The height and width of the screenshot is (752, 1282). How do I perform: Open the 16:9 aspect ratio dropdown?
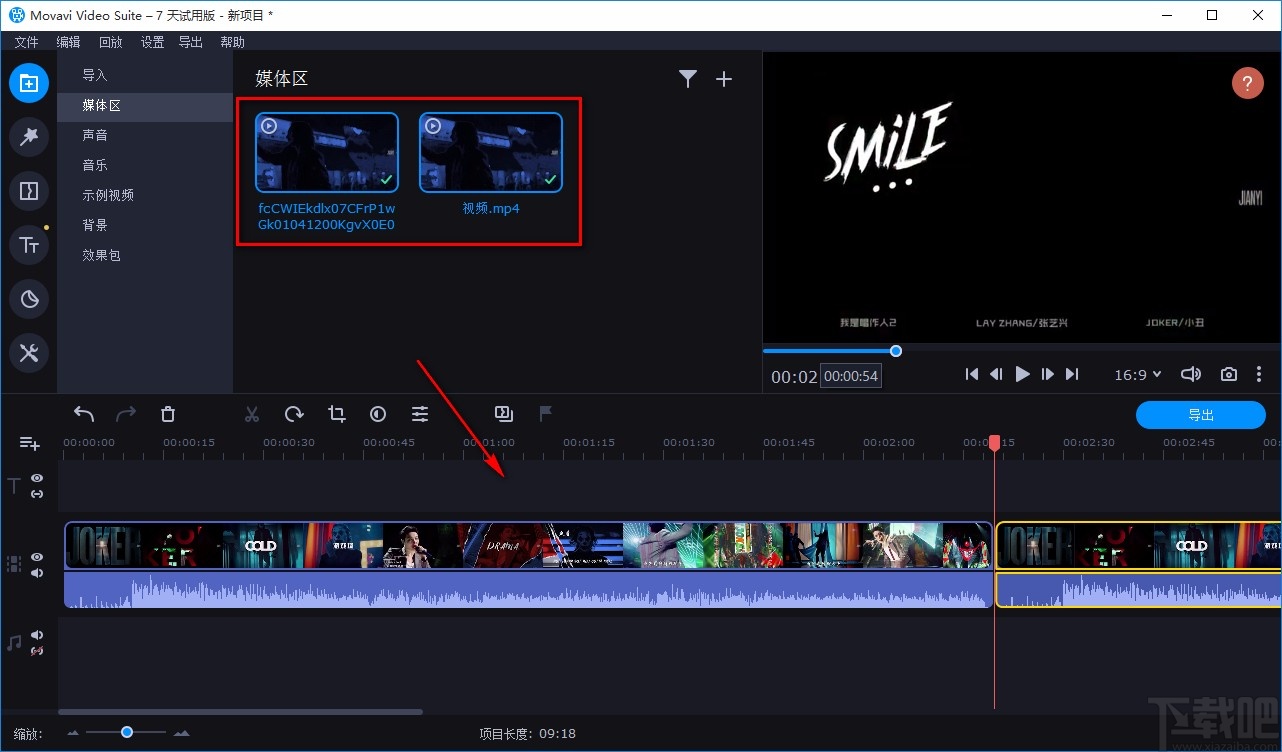click(x=1138, y=375)
